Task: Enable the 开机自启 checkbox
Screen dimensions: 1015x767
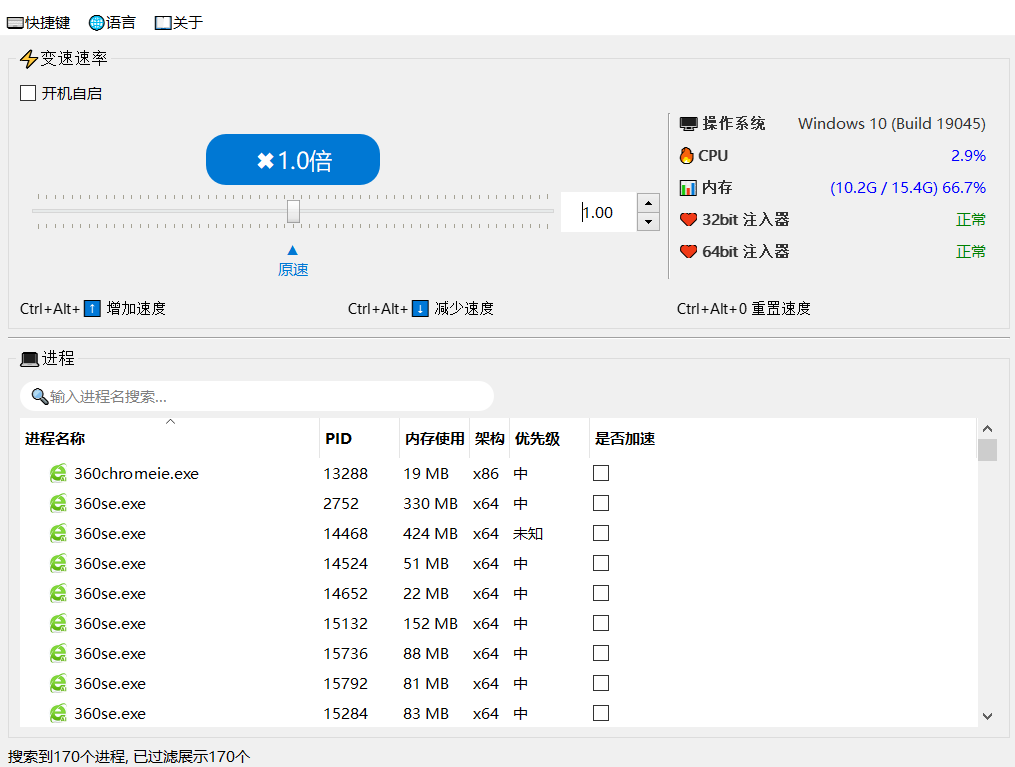Action: (27, 92)
